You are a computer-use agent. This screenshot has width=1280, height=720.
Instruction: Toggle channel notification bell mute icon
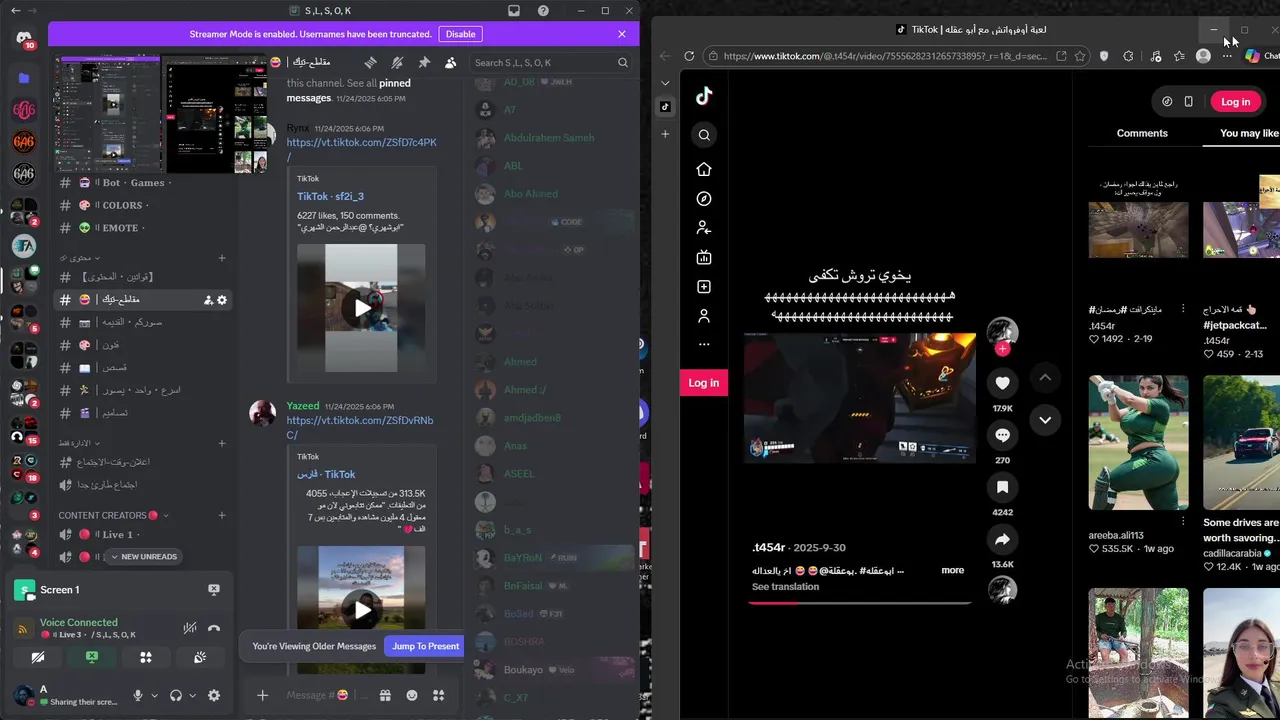tap(397, 62)
